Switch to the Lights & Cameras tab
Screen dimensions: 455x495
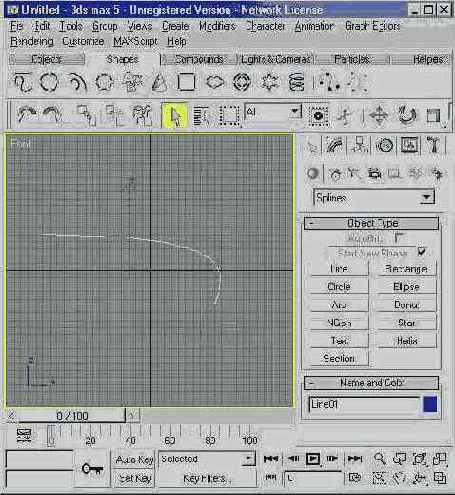[275, 59]
